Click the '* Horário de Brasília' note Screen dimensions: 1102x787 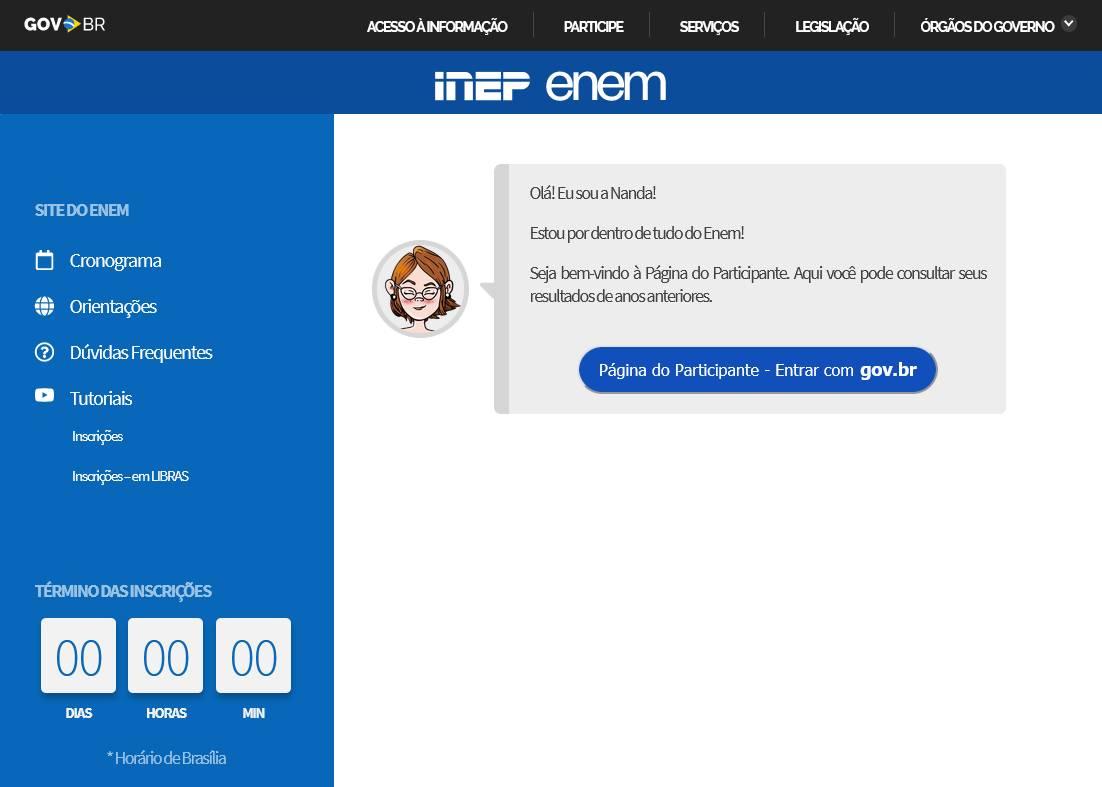pyautogui.click(x=167, y=758)
